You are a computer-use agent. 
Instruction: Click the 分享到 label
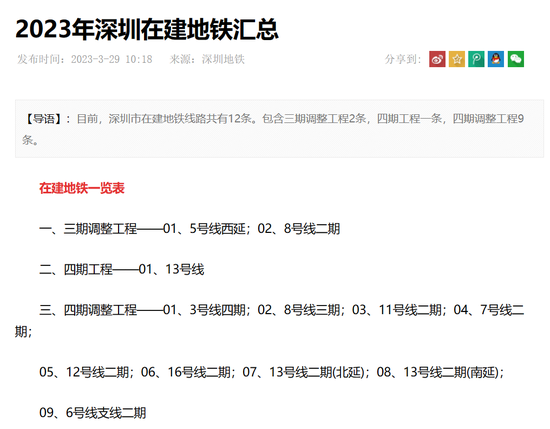tap(403, 59)
